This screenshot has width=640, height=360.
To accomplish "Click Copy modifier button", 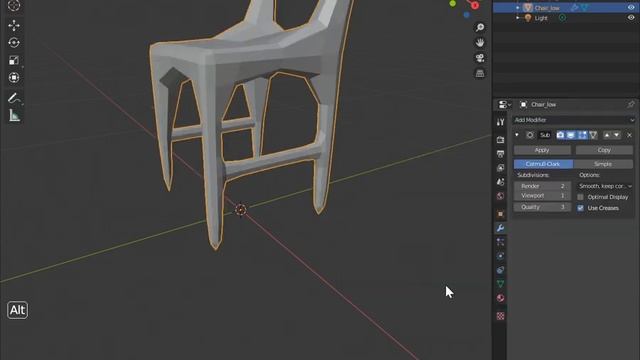I will pos(604,150).
